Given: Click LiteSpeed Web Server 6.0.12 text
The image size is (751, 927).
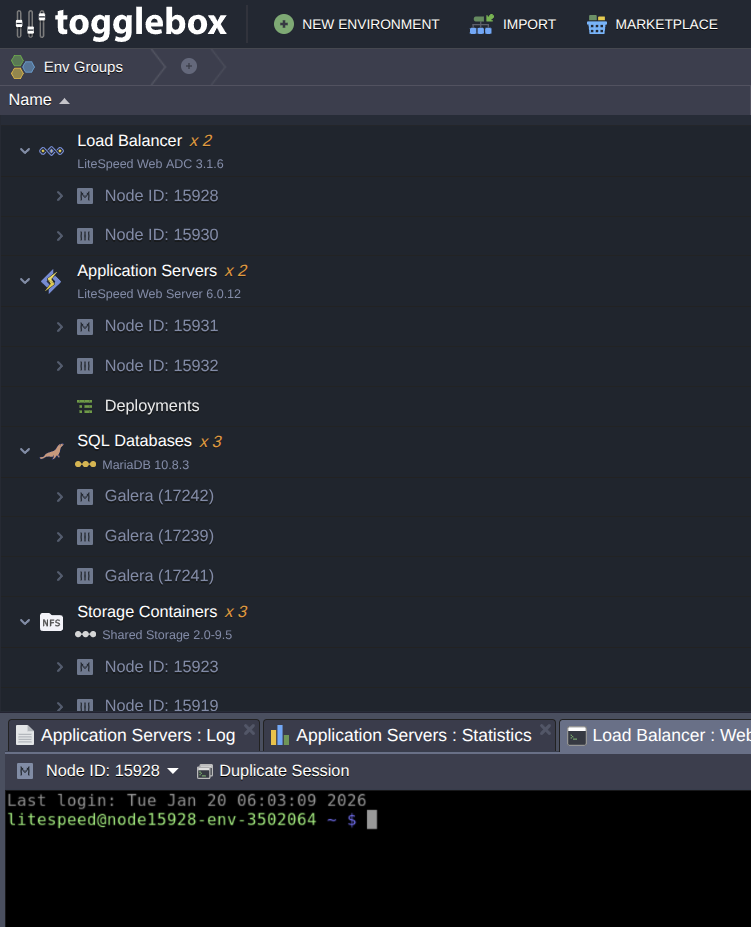Looking at the screenshot, I should point(159,294).
